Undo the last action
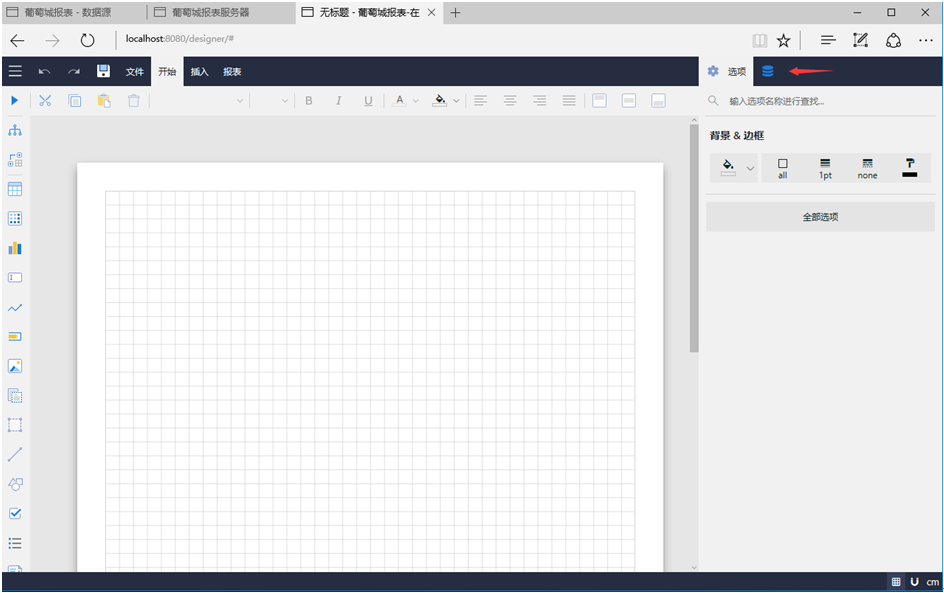This screenshot has height=593, width=944. (45, 72)
